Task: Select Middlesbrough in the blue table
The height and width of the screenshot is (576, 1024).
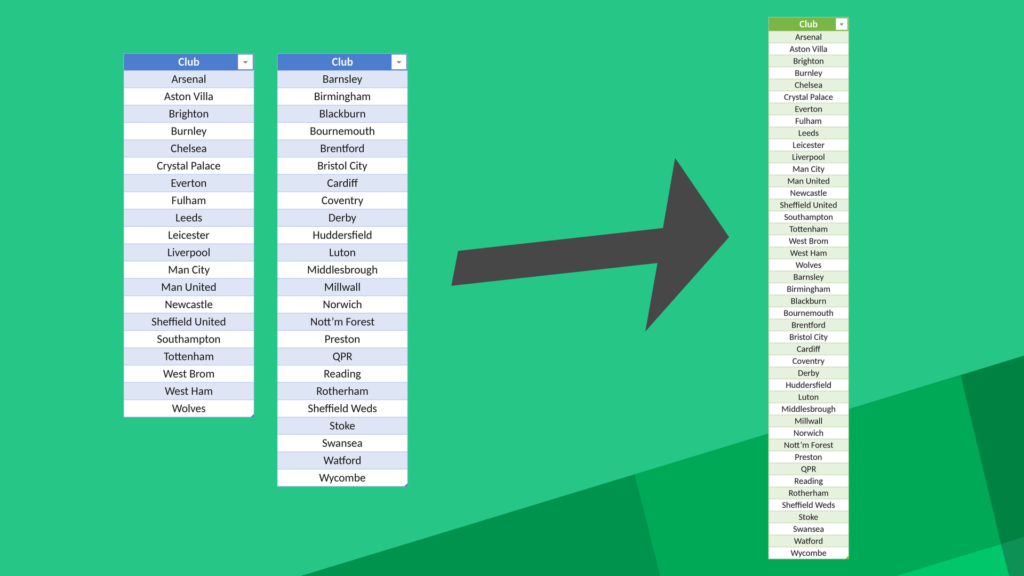Action: 342,270
